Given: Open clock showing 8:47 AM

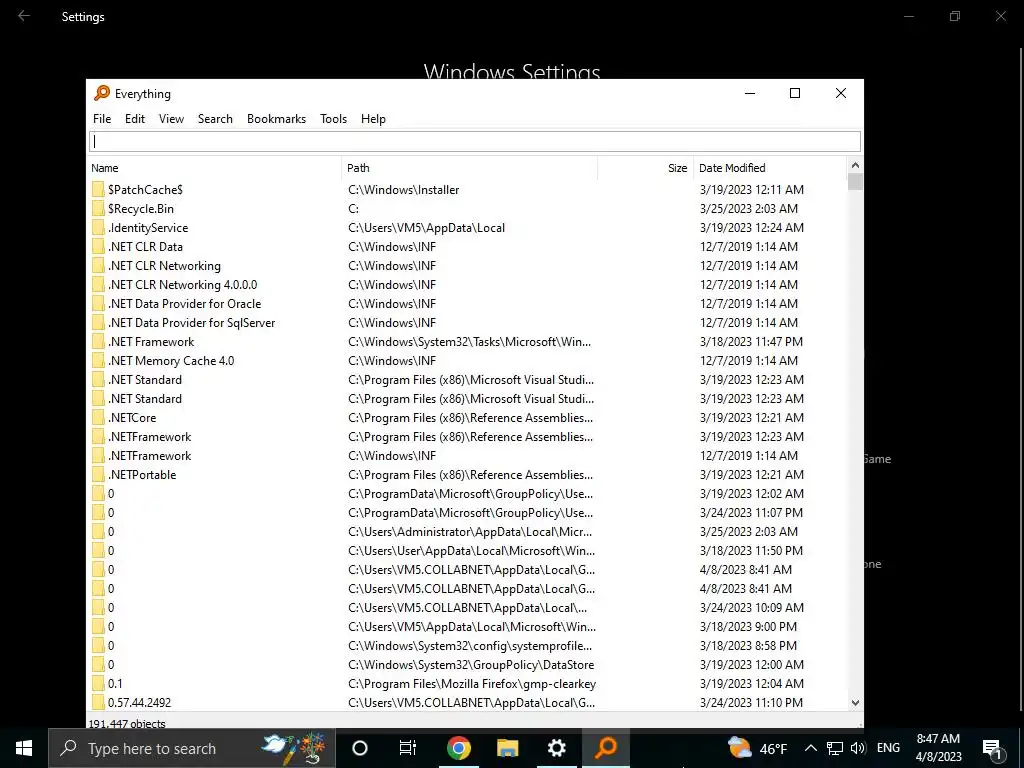Looking at the screenshot, I should pos(938,748).
